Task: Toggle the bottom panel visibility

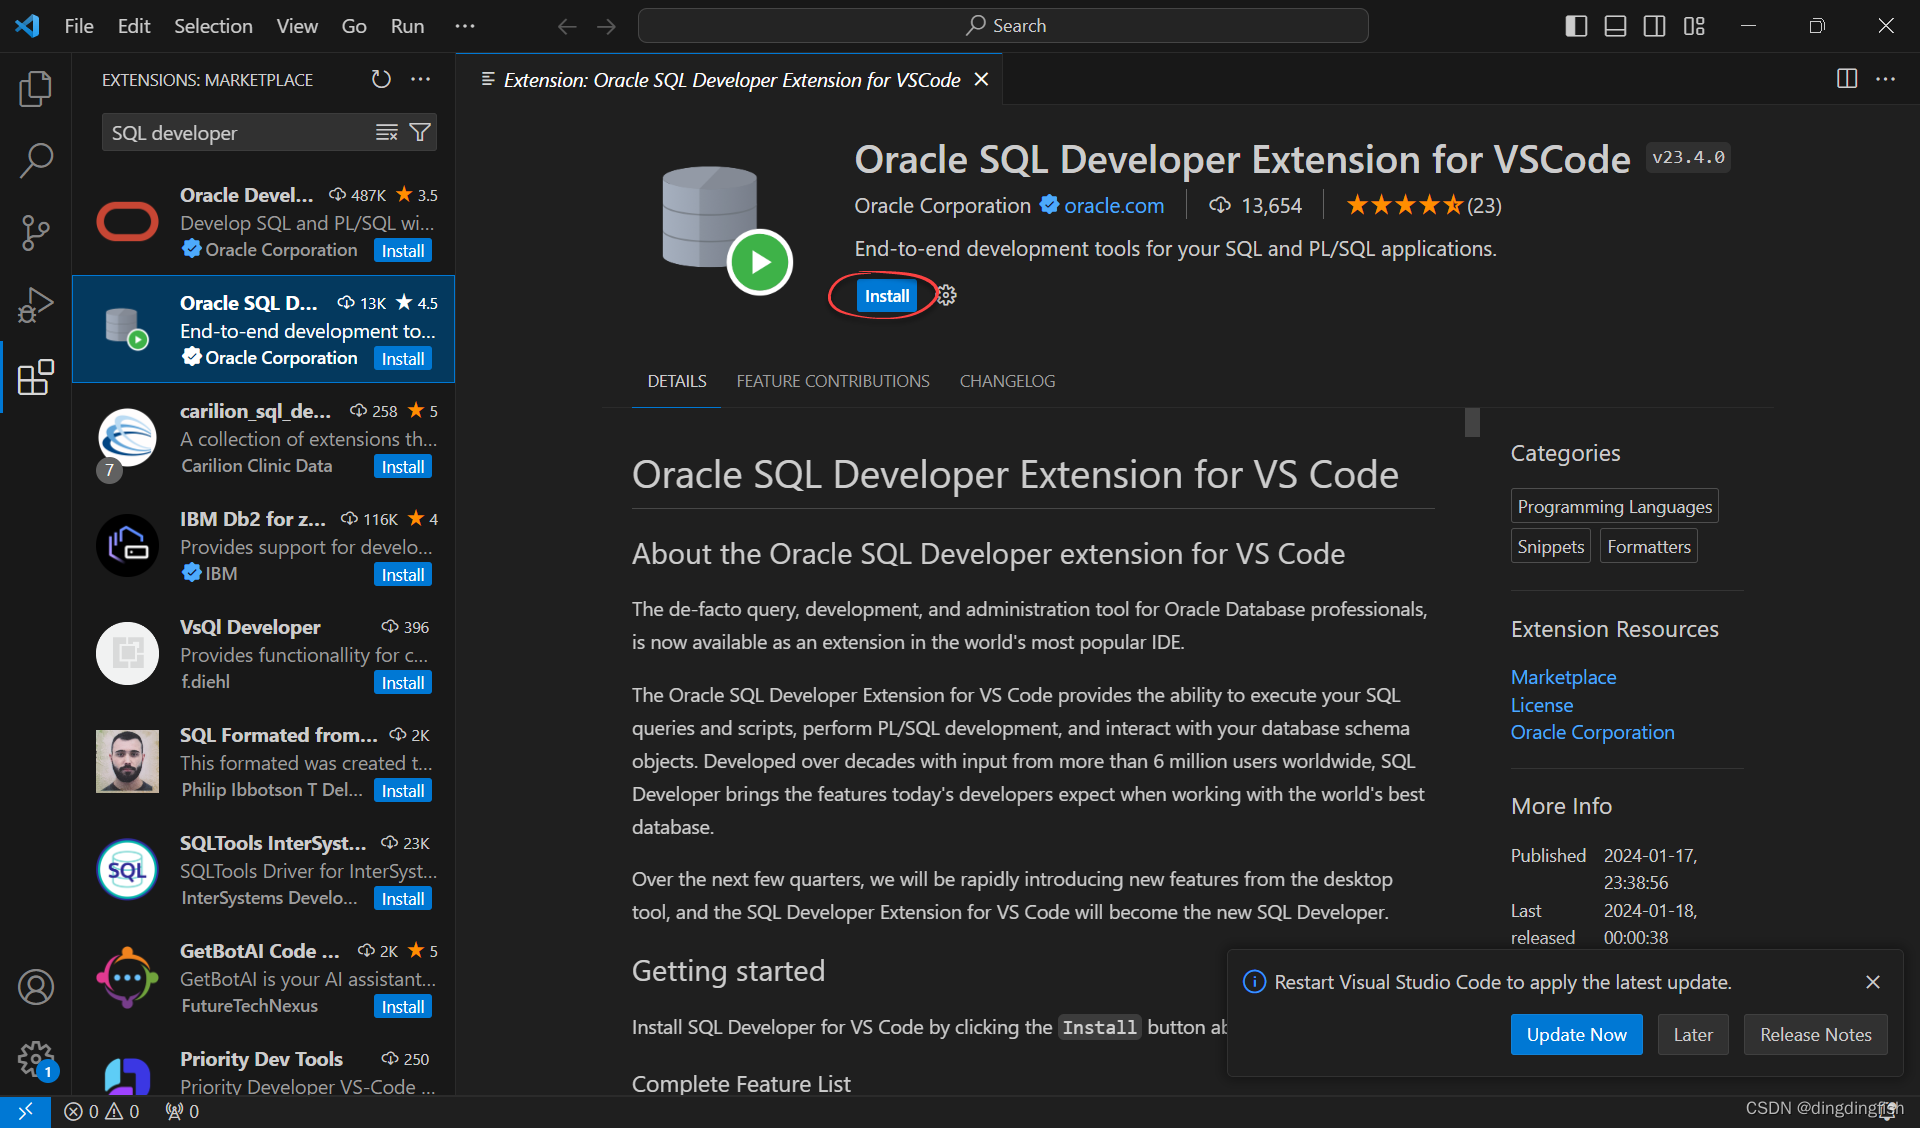Action: pos(1615,26)
